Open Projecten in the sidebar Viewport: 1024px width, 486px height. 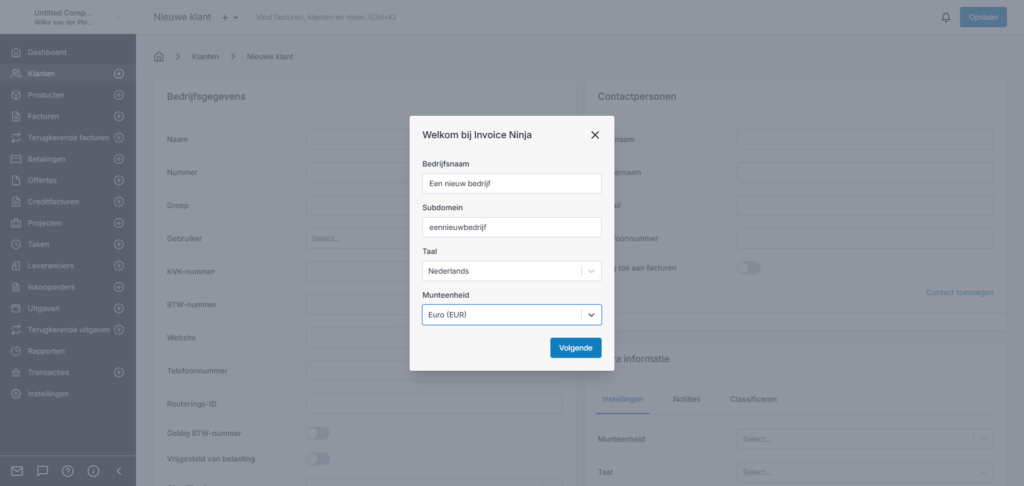44,223
